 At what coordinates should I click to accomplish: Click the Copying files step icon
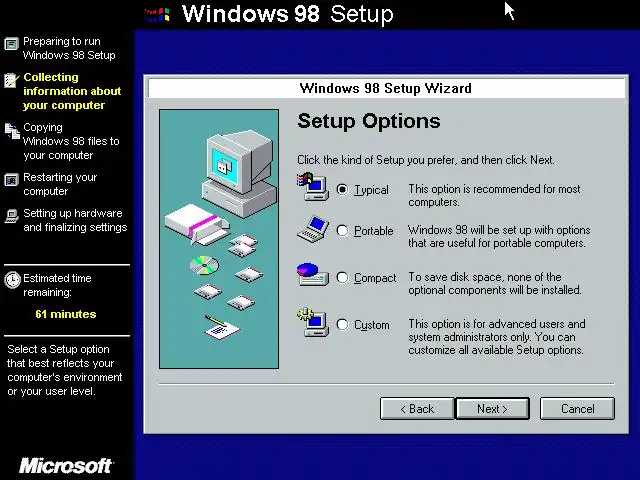[x=12, y=131]
